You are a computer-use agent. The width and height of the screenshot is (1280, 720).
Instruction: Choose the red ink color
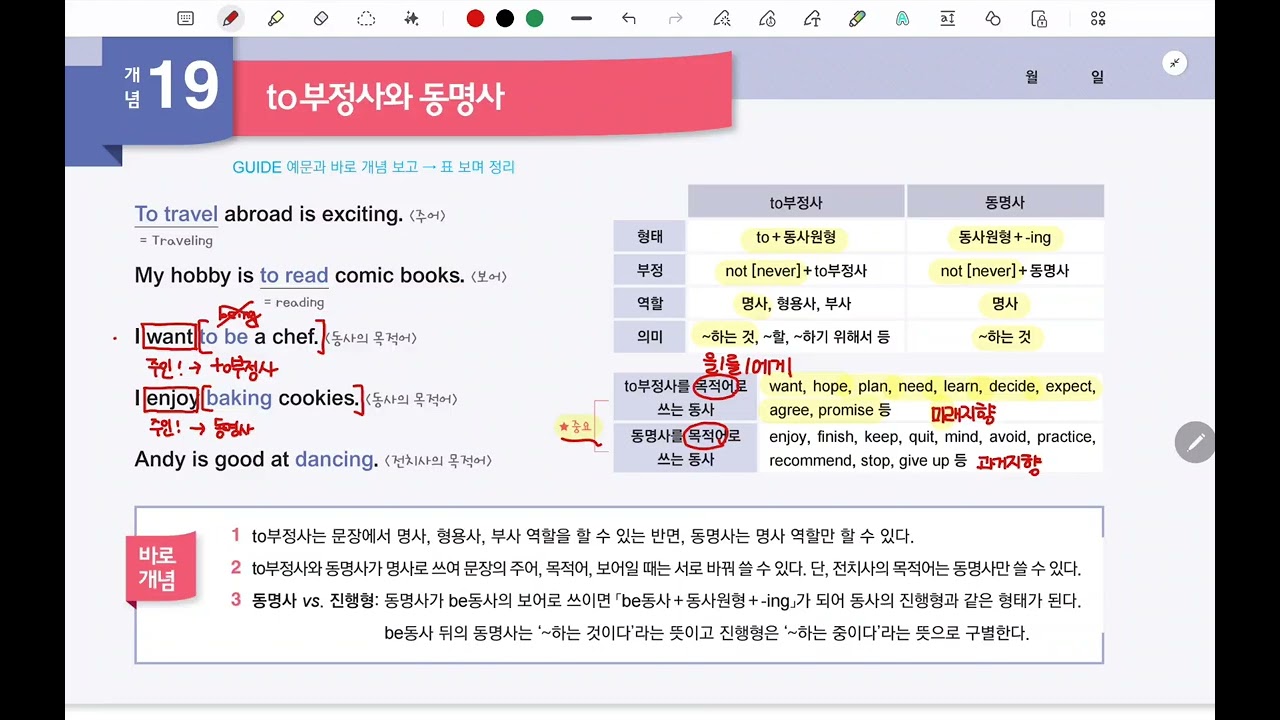pos(475,18)
